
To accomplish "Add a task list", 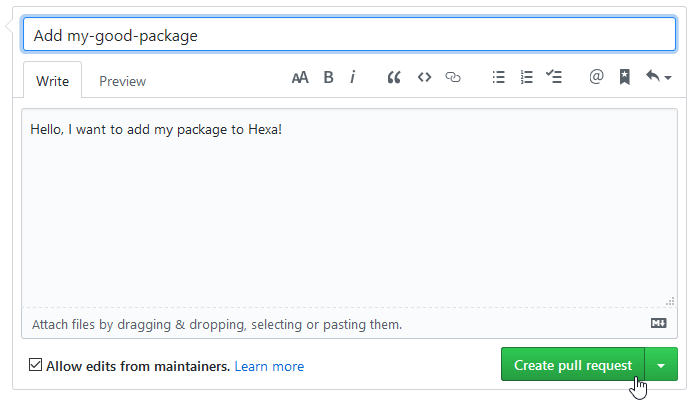I will (x=554, y=77).
